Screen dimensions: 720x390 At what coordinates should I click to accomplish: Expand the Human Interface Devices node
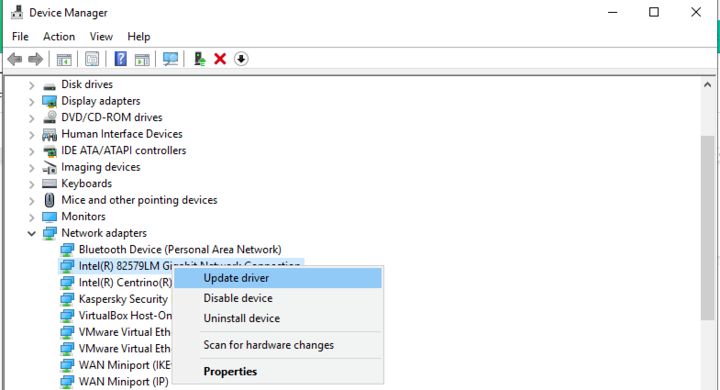[31, 135]
